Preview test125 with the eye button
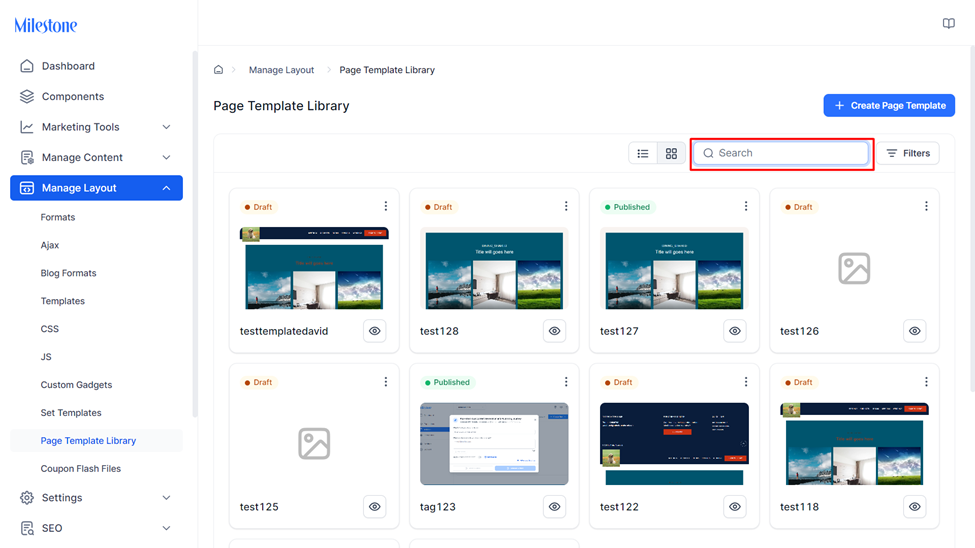 click(374, 506)
